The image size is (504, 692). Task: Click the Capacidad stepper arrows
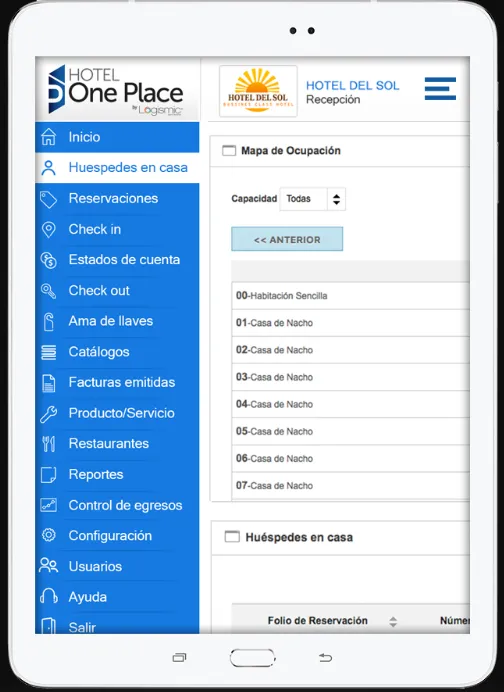pos(336,199)
